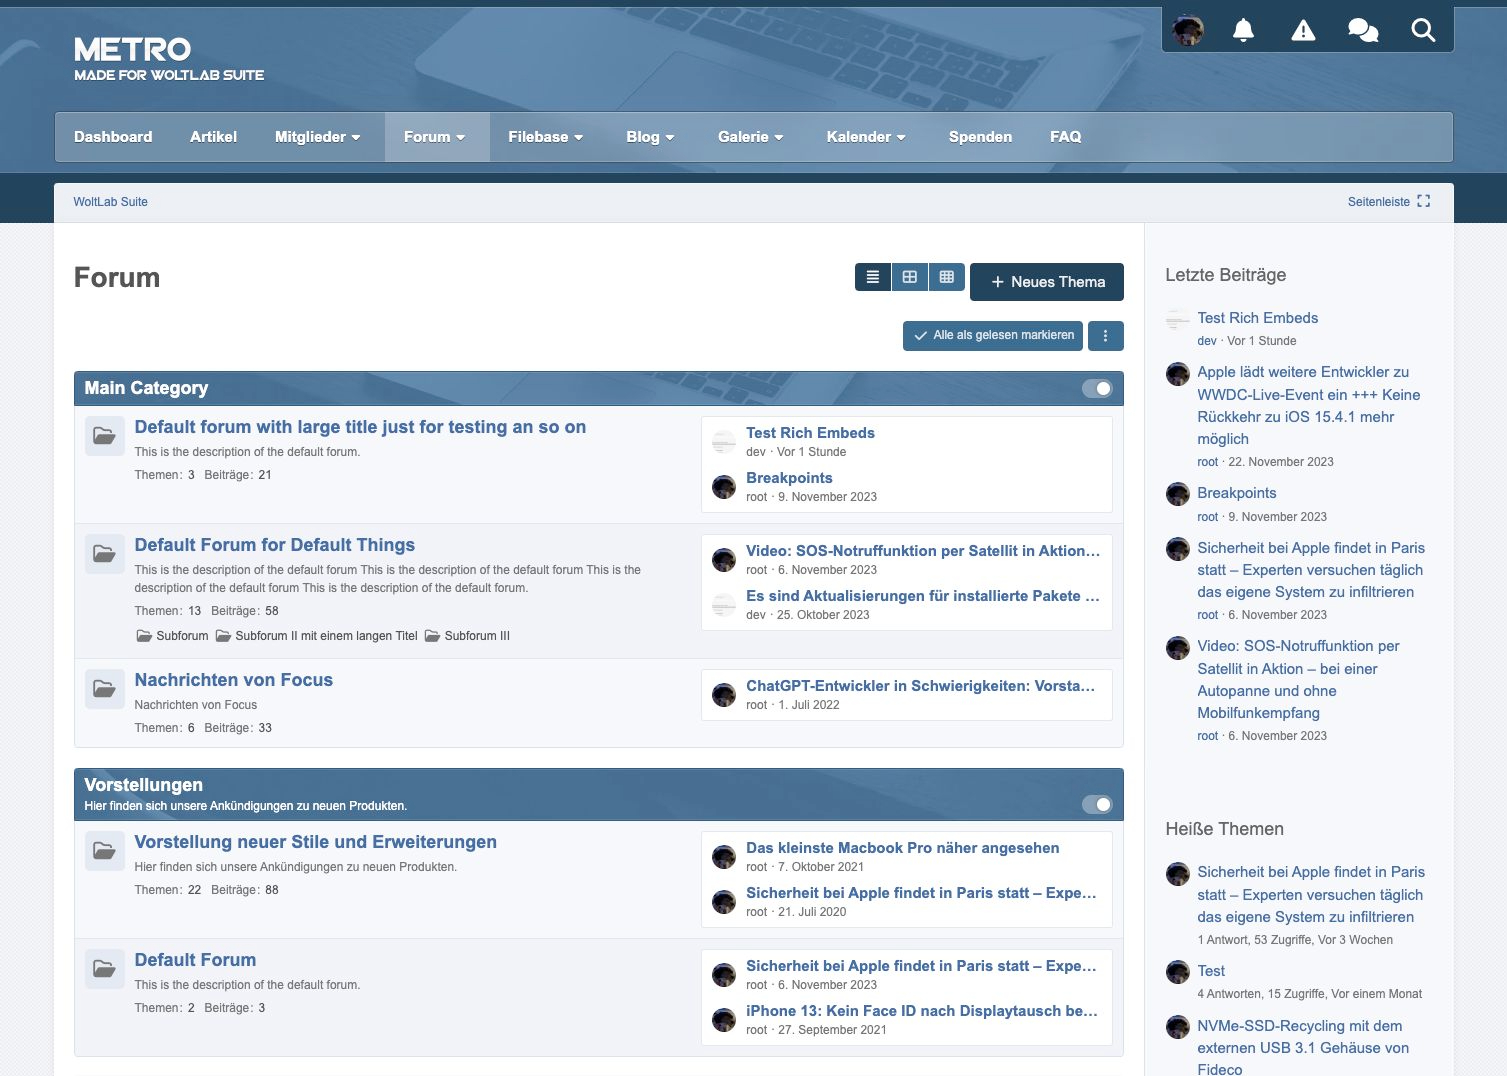Switch to list view layout icon
This screenshot has height=1076, width=1507.
point(873,277)
